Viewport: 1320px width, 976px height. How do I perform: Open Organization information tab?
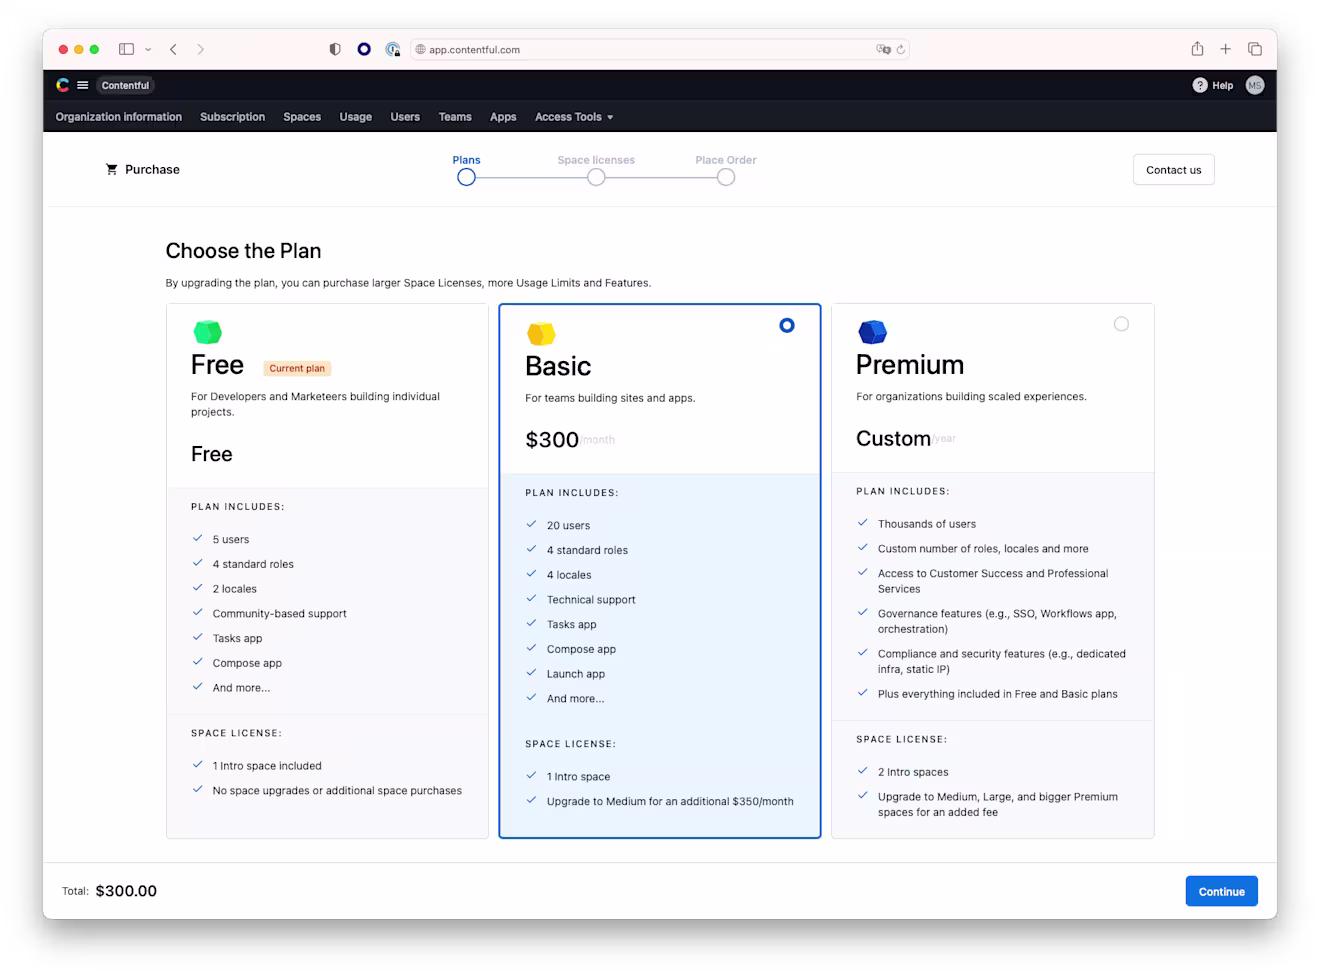tap(119, 117)
